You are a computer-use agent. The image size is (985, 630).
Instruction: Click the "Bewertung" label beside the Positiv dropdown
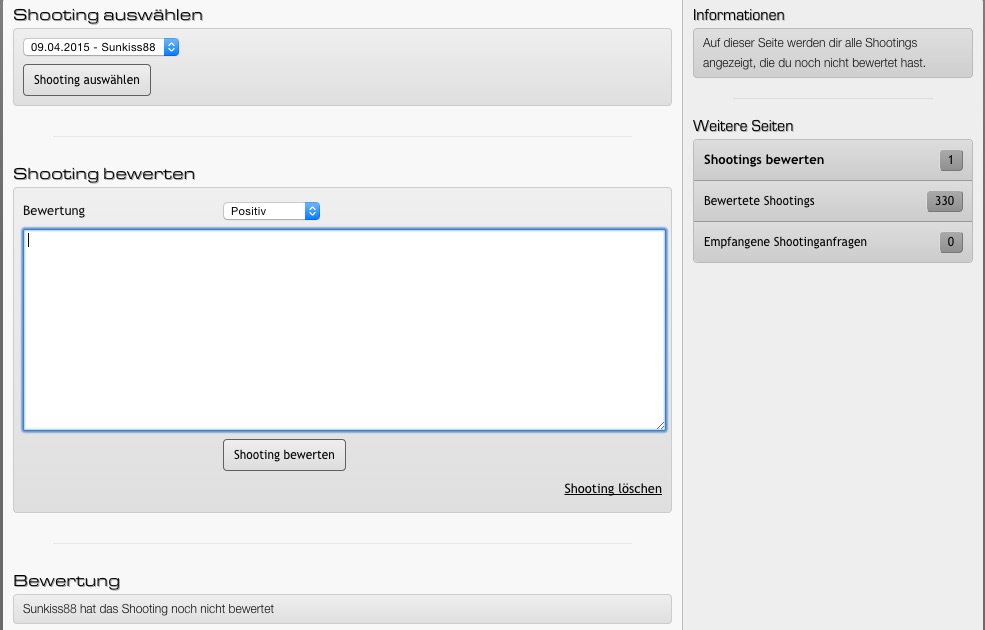[54, 211]
